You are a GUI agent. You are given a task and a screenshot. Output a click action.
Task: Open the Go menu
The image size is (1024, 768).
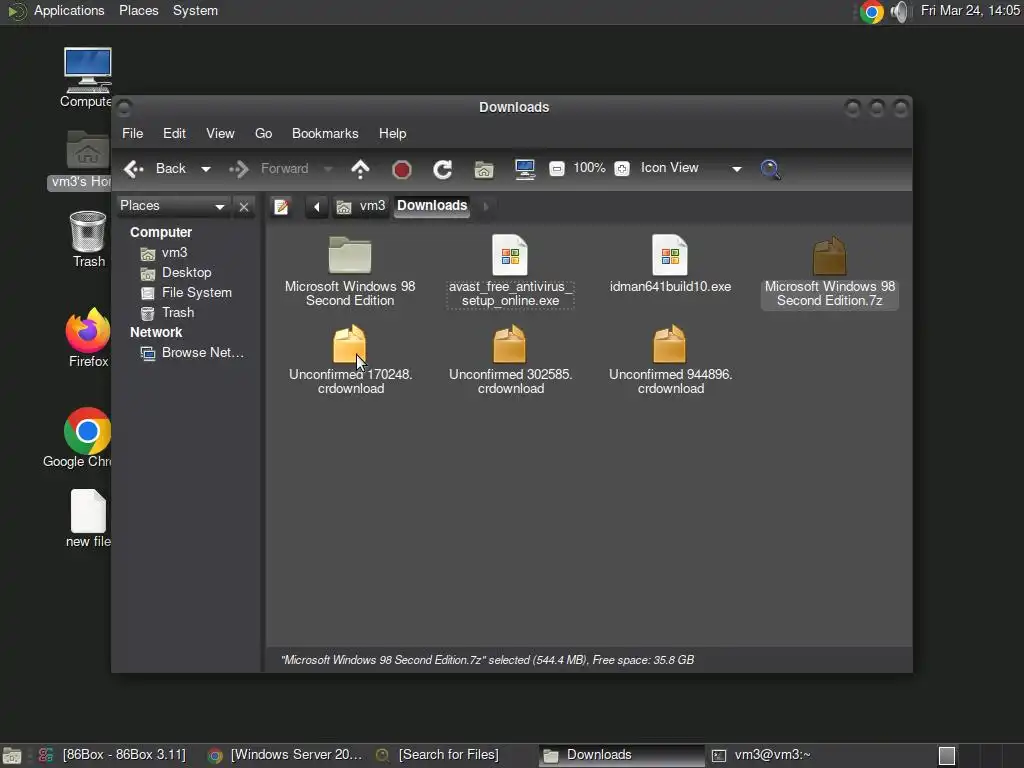(263, 133)
